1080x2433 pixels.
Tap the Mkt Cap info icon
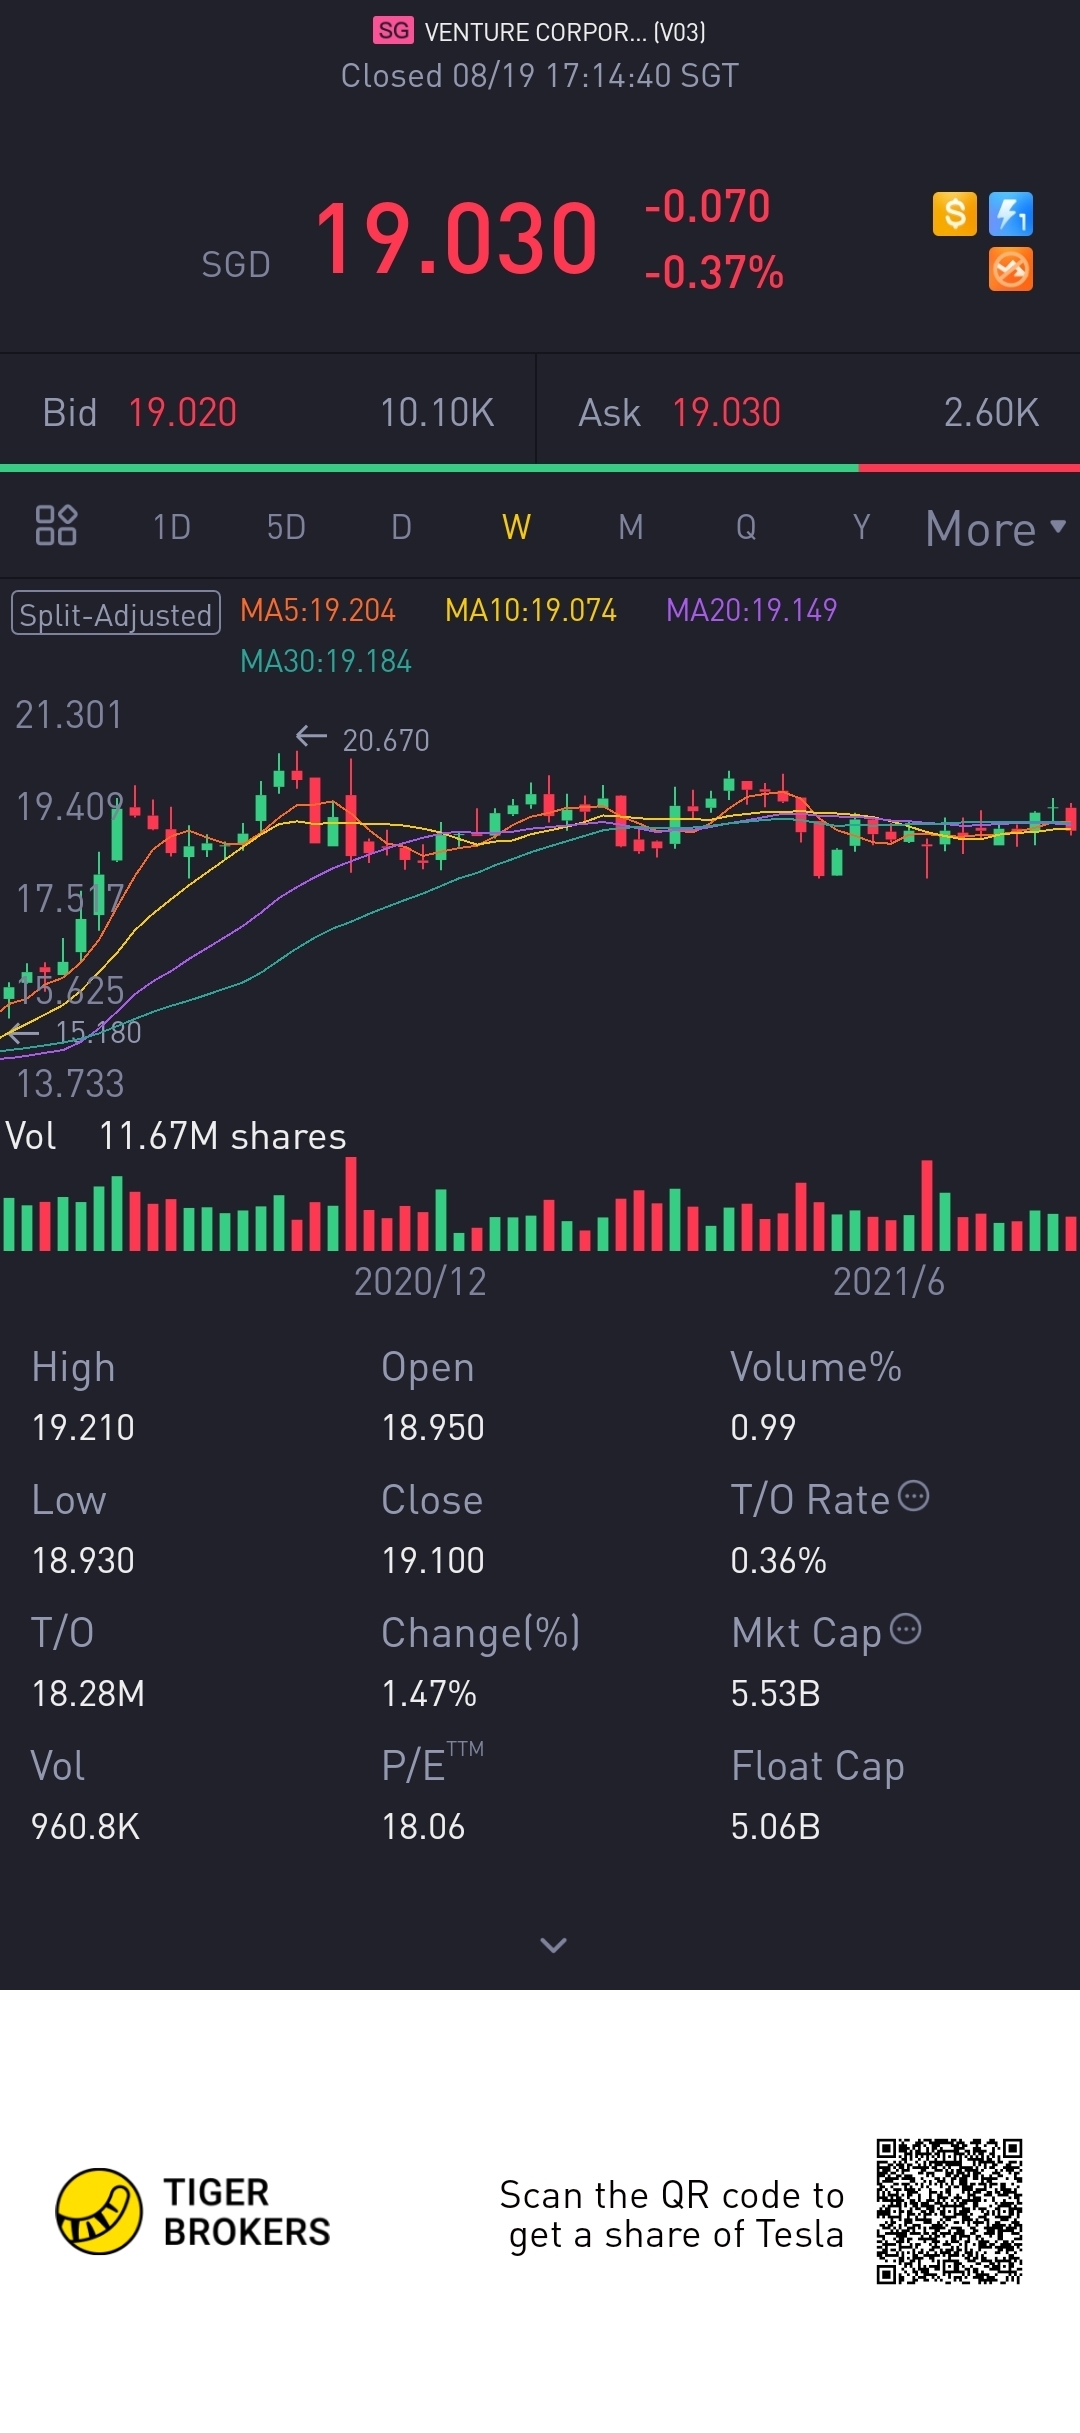(x=906, y=1629)
